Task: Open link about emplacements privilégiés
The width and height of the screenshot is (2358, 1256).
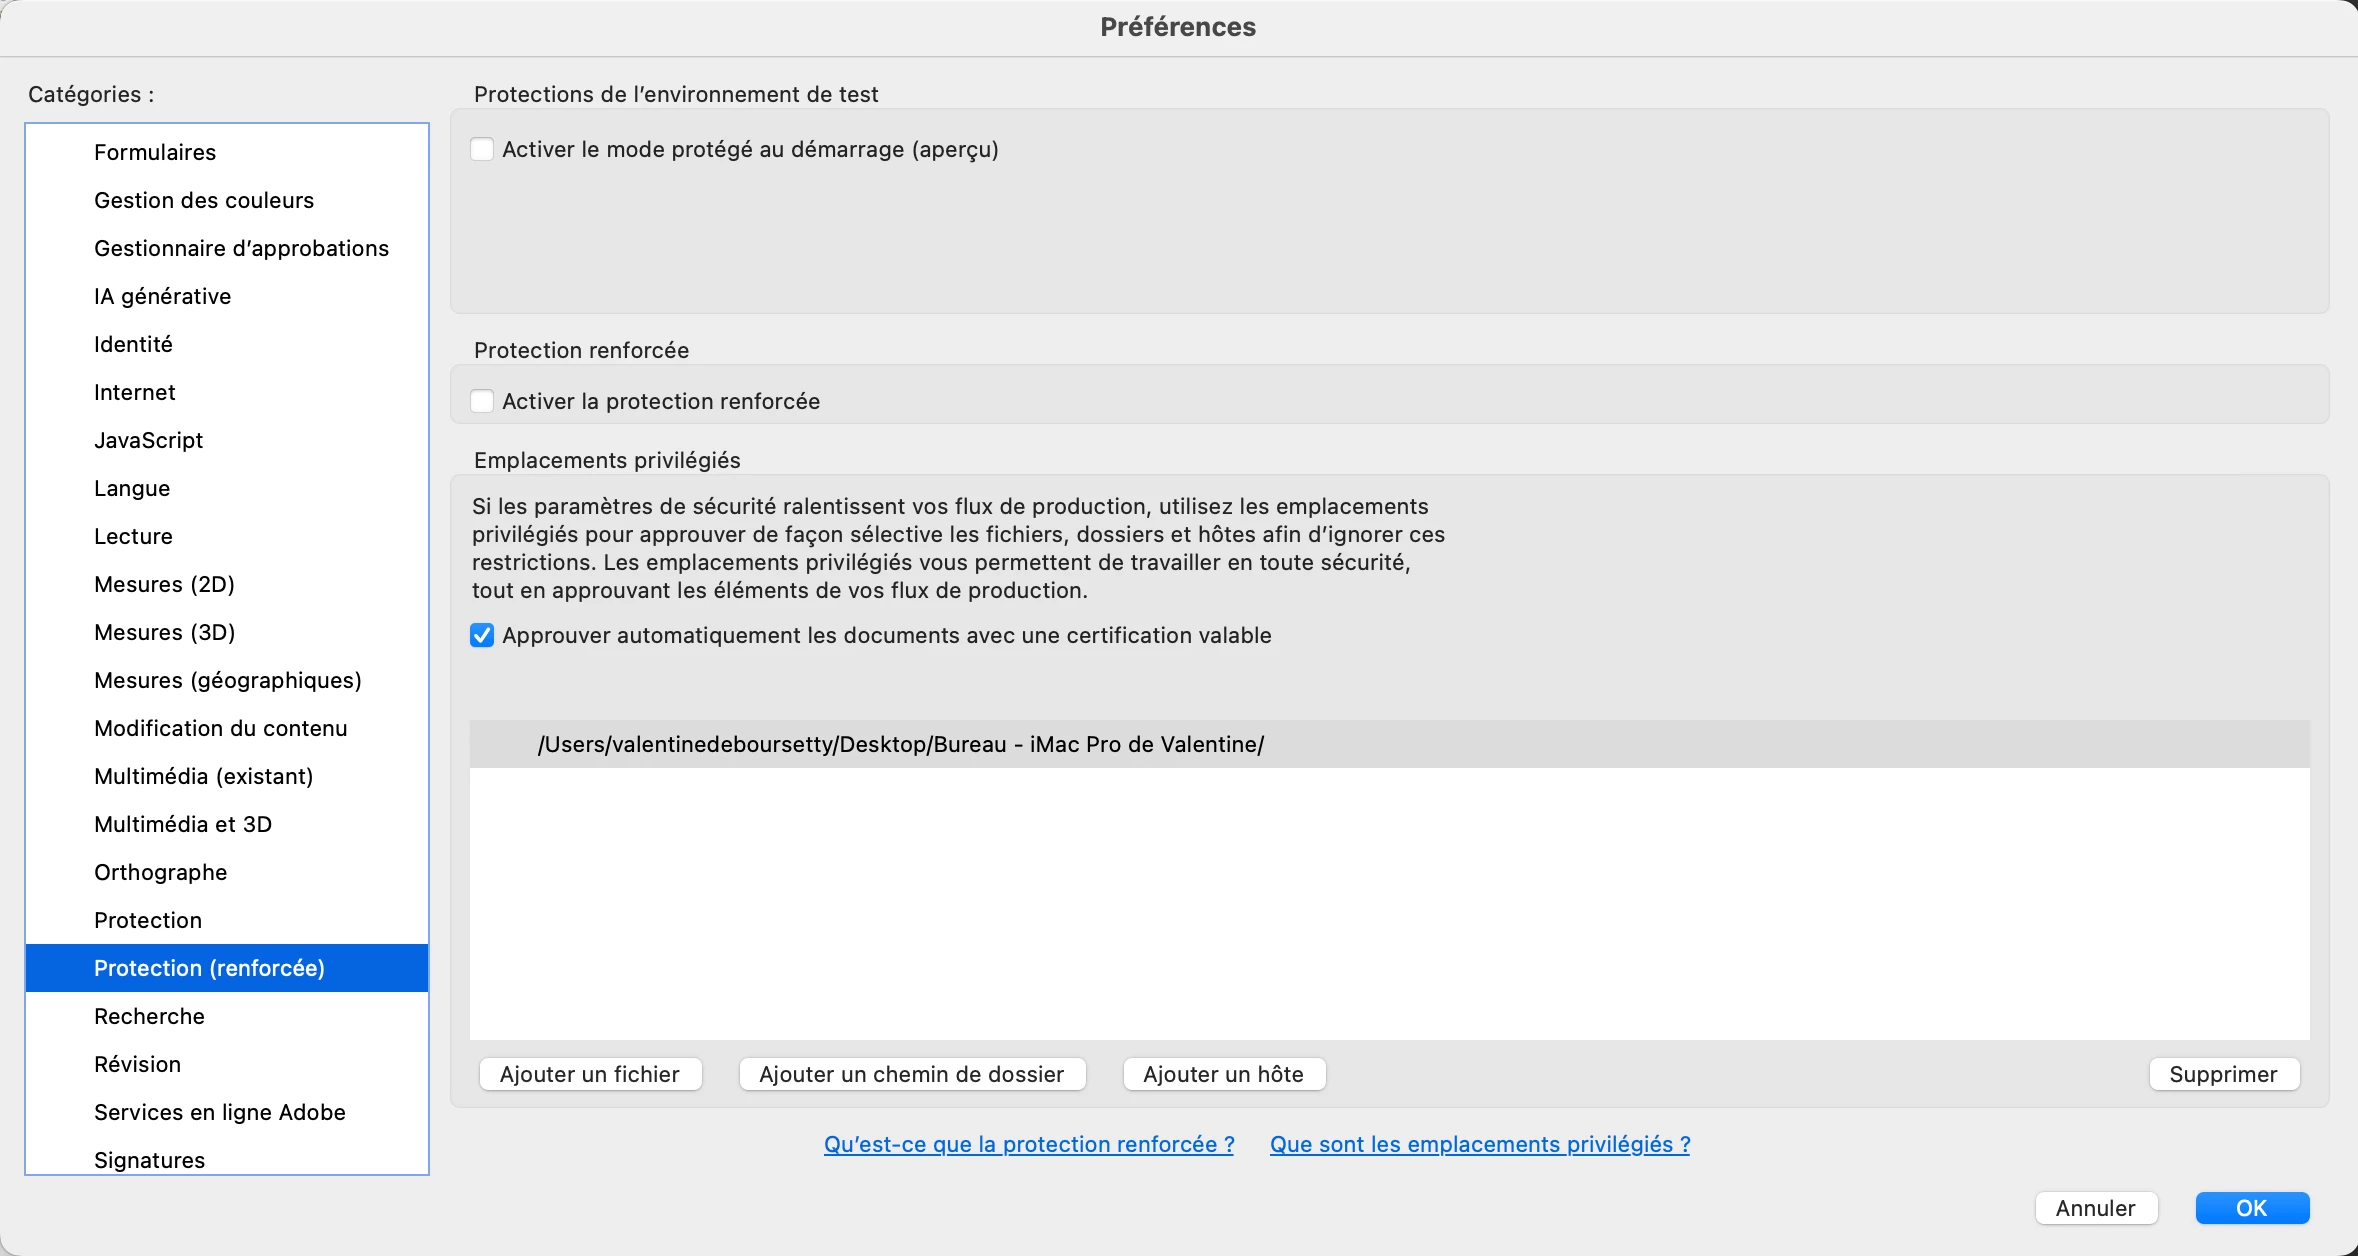Action: click(1479, 1144)
